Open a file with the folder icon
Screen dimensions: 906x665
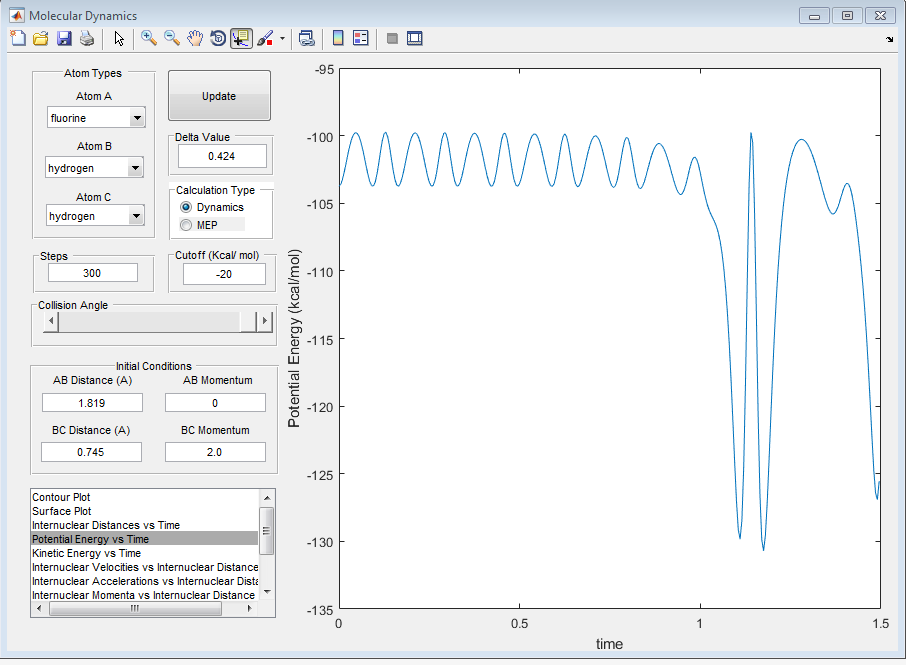click(x=41, y=38)
